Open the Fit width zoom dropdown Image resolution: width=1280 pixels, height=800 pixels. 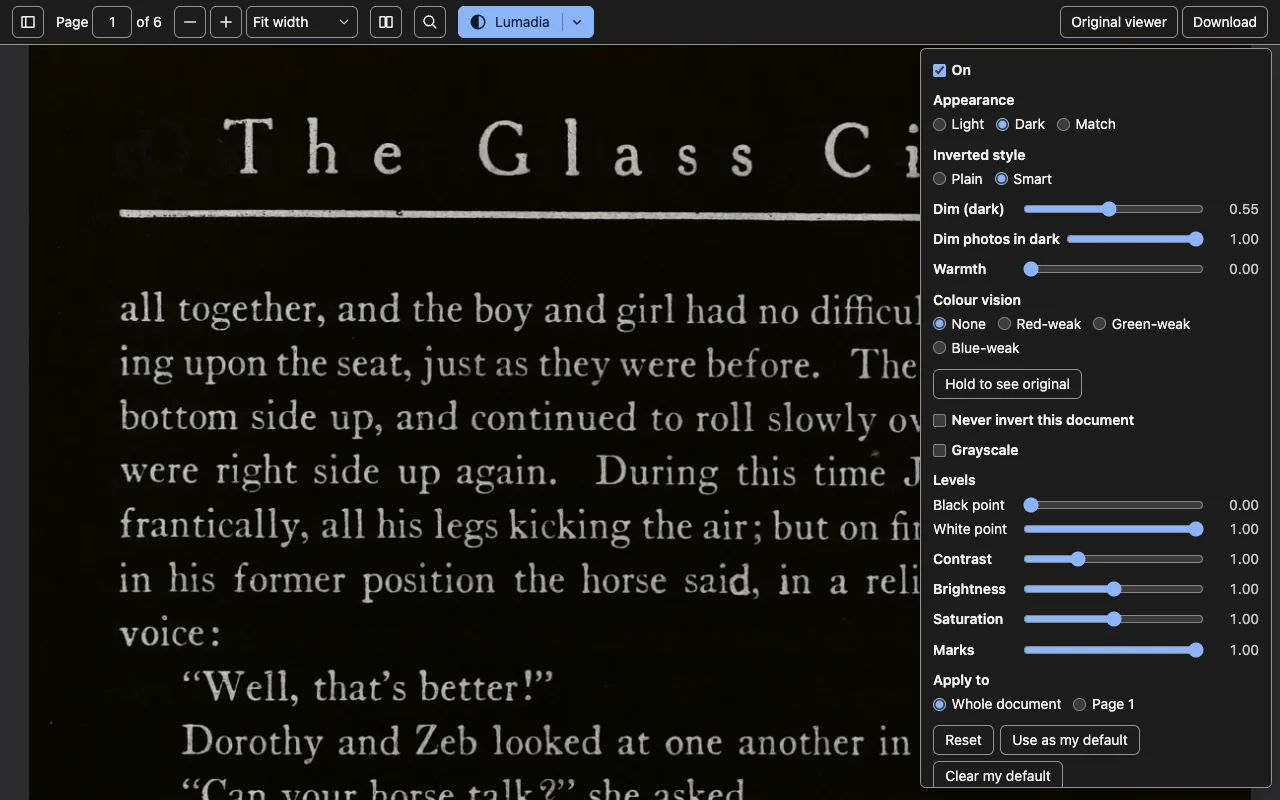(x=302, y=22)
